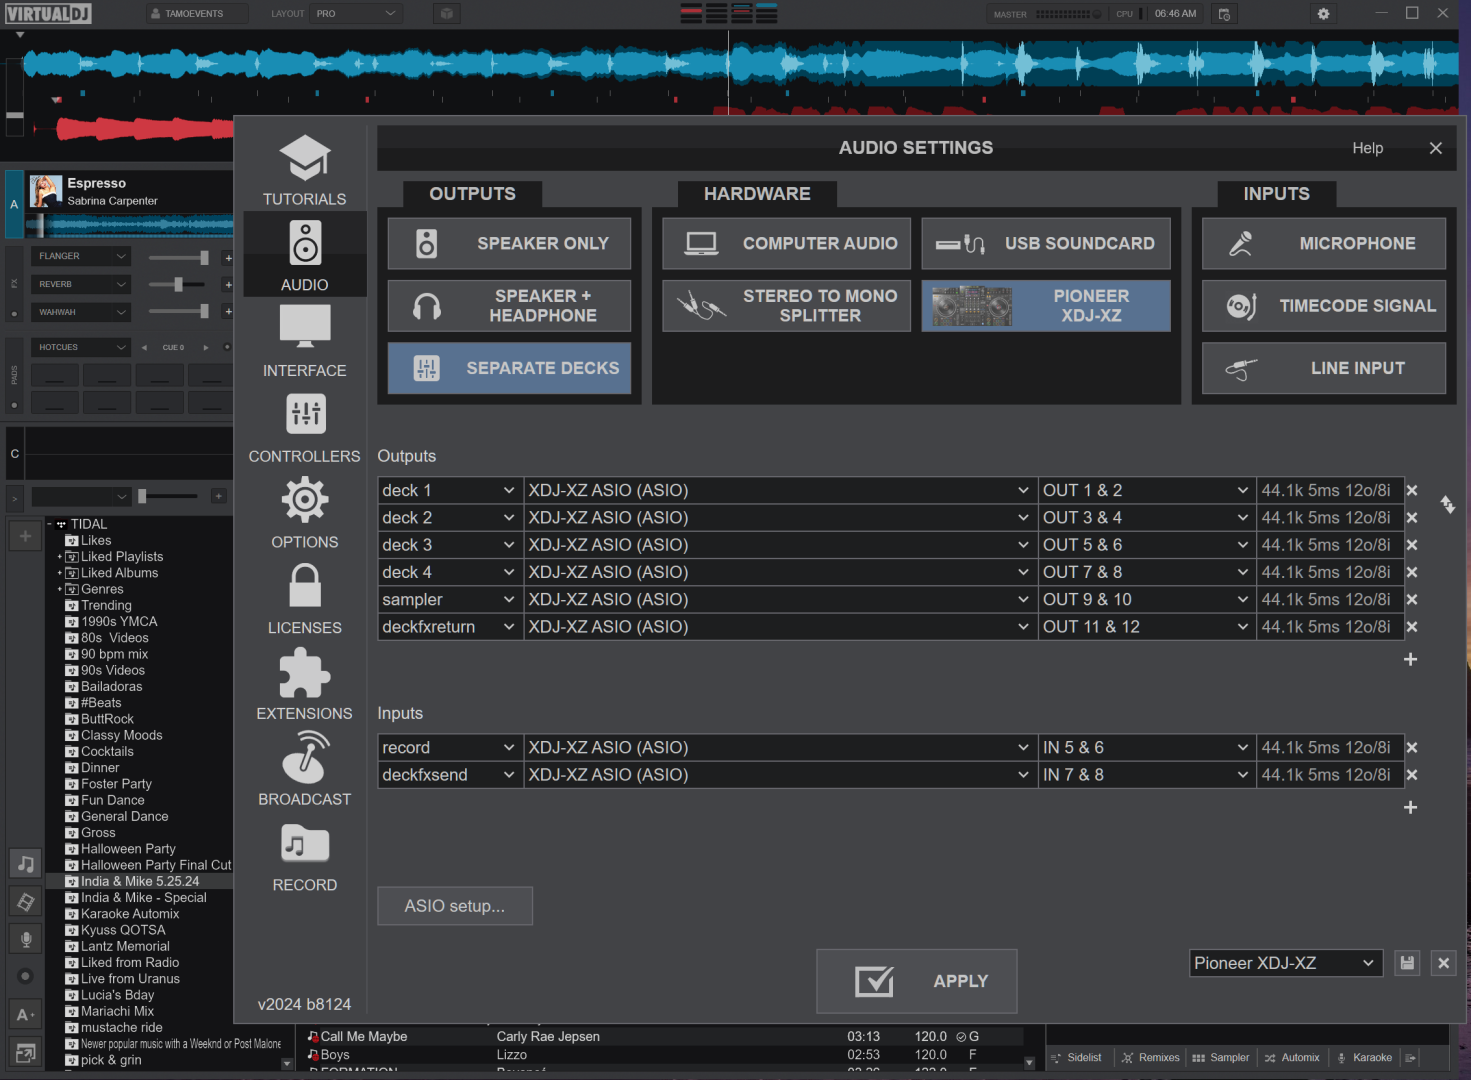Screen dimensions: 1471x1080
Task: Open the settings gear in the title bar
Action: (1323, 14)
